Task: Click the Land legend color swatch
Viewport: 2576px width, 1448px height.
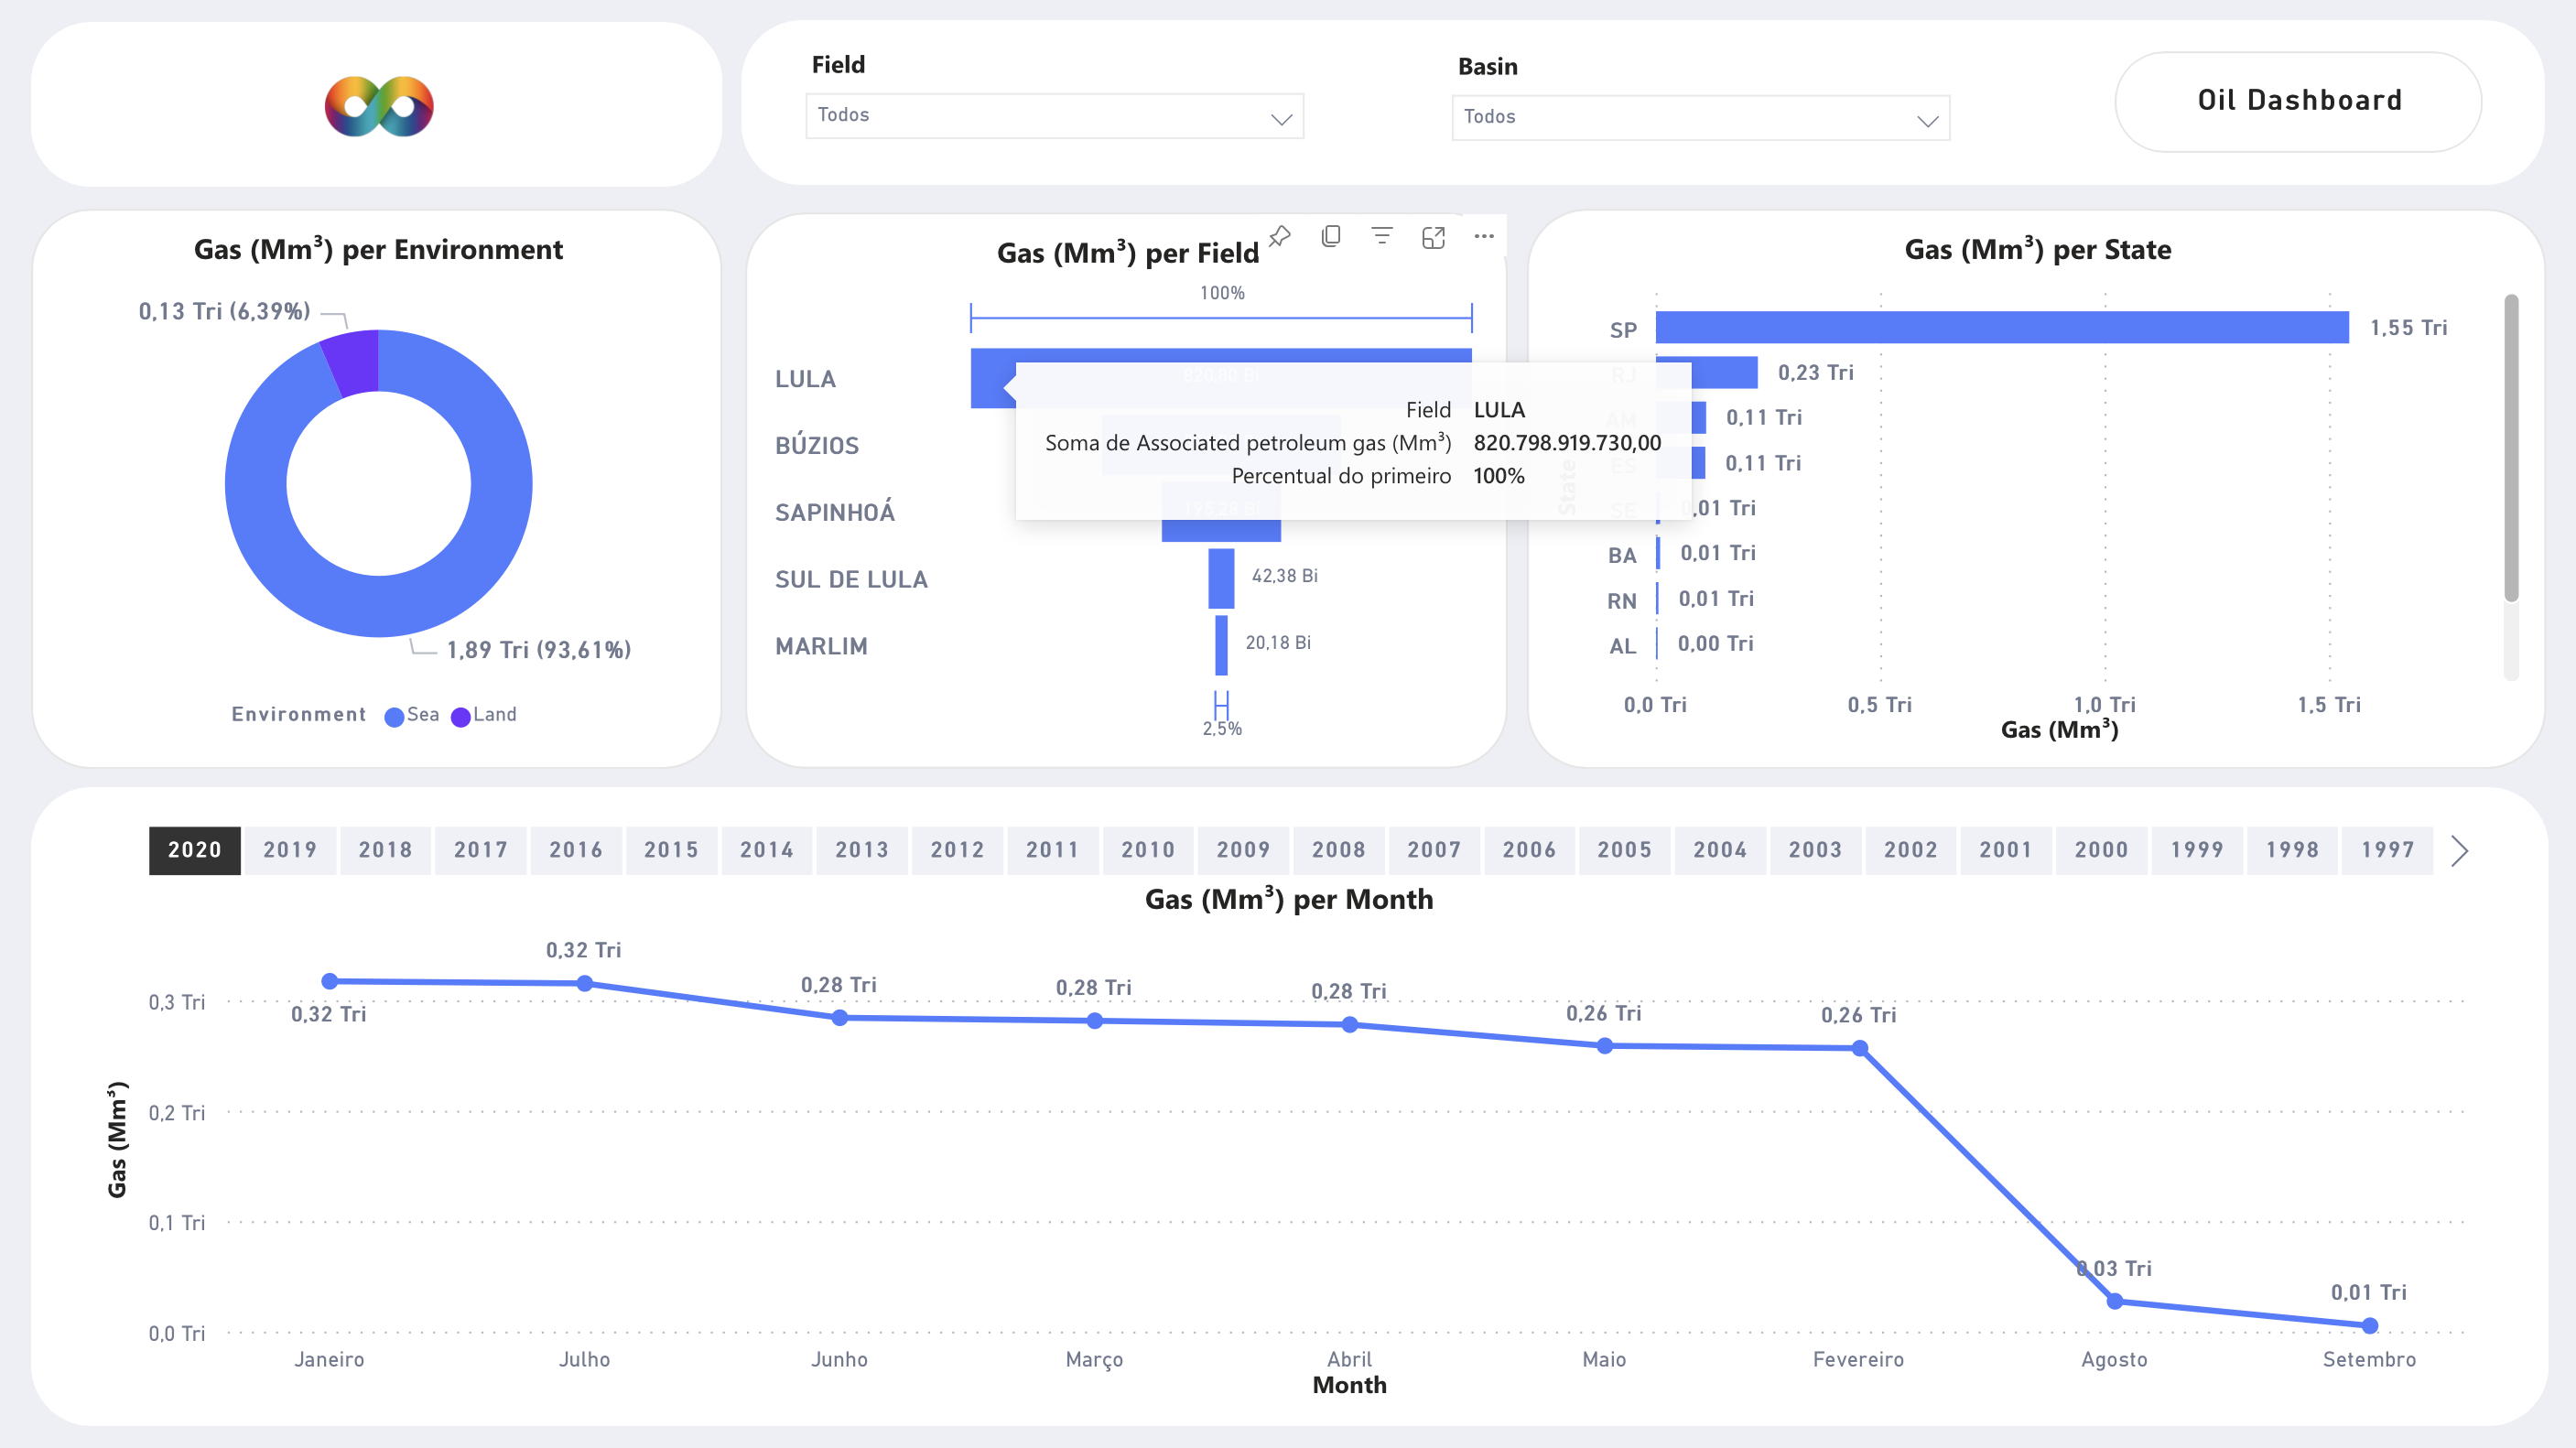Action: point(461,716)
